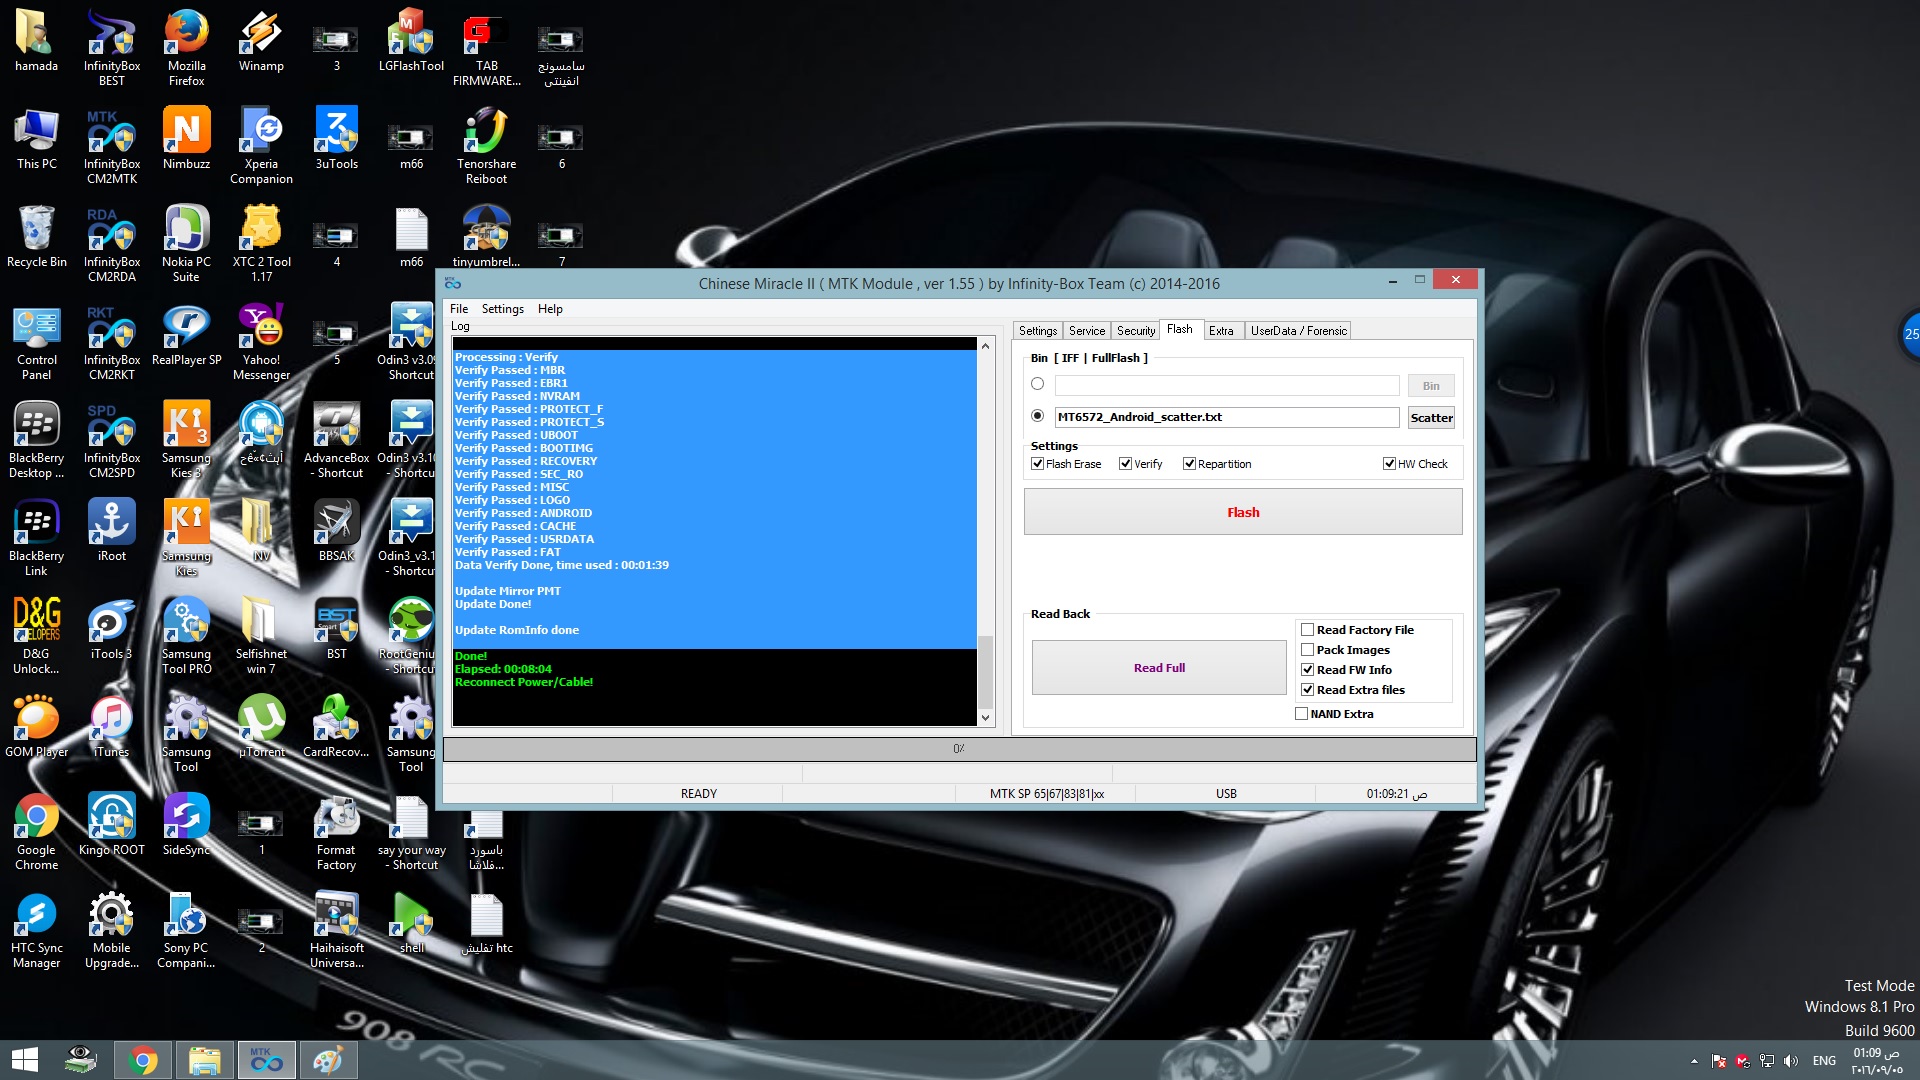Disable Read FW Info checkbox
1920x1080 pixels.
(x=1307, y=670)
